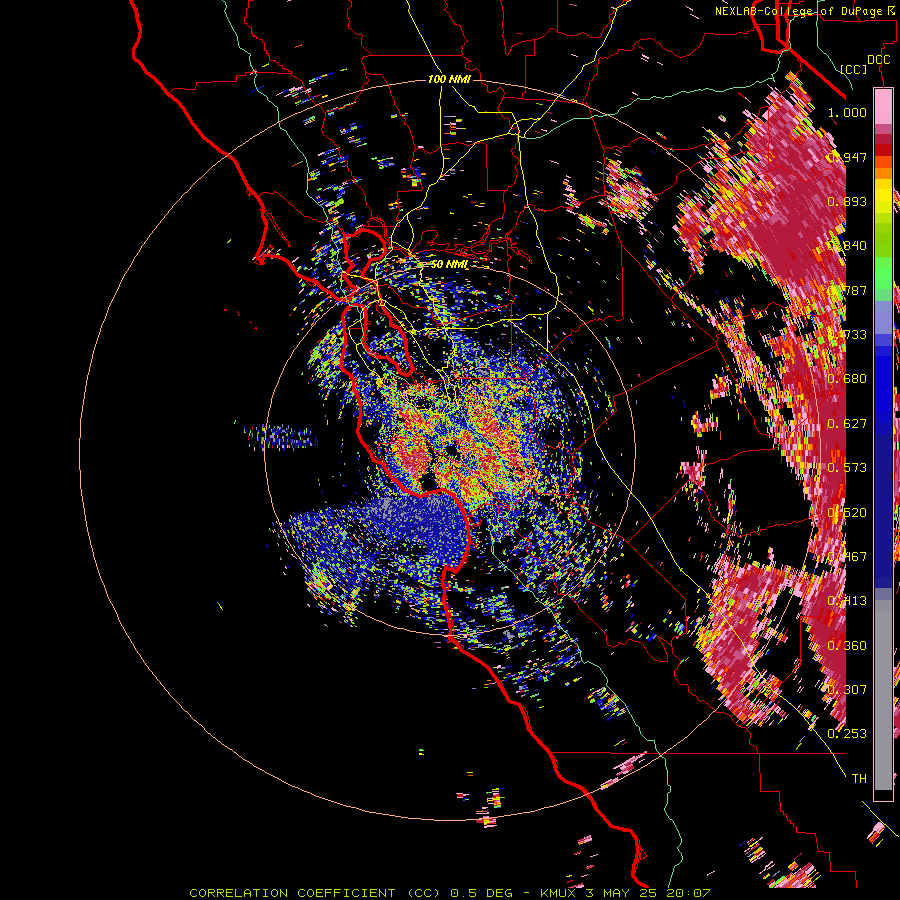
Task: Click the 0.627 legend value
Action: coord(847,423)
